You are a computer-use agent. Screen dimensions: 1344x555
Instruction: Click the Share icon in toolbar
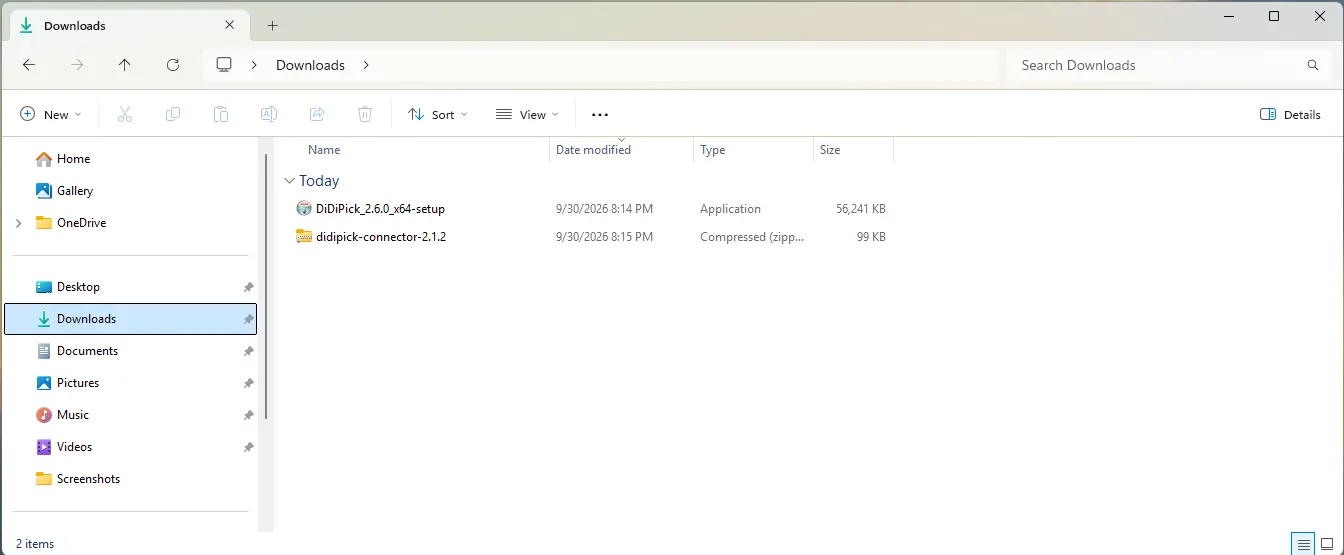(x=317, y=115)
